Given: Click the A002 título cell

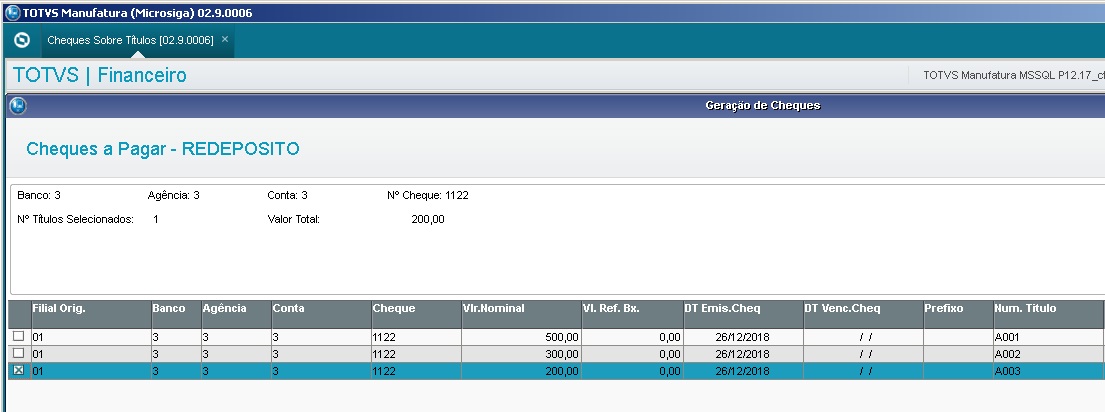Looking at the screenshot, I should pos(1049,354).
